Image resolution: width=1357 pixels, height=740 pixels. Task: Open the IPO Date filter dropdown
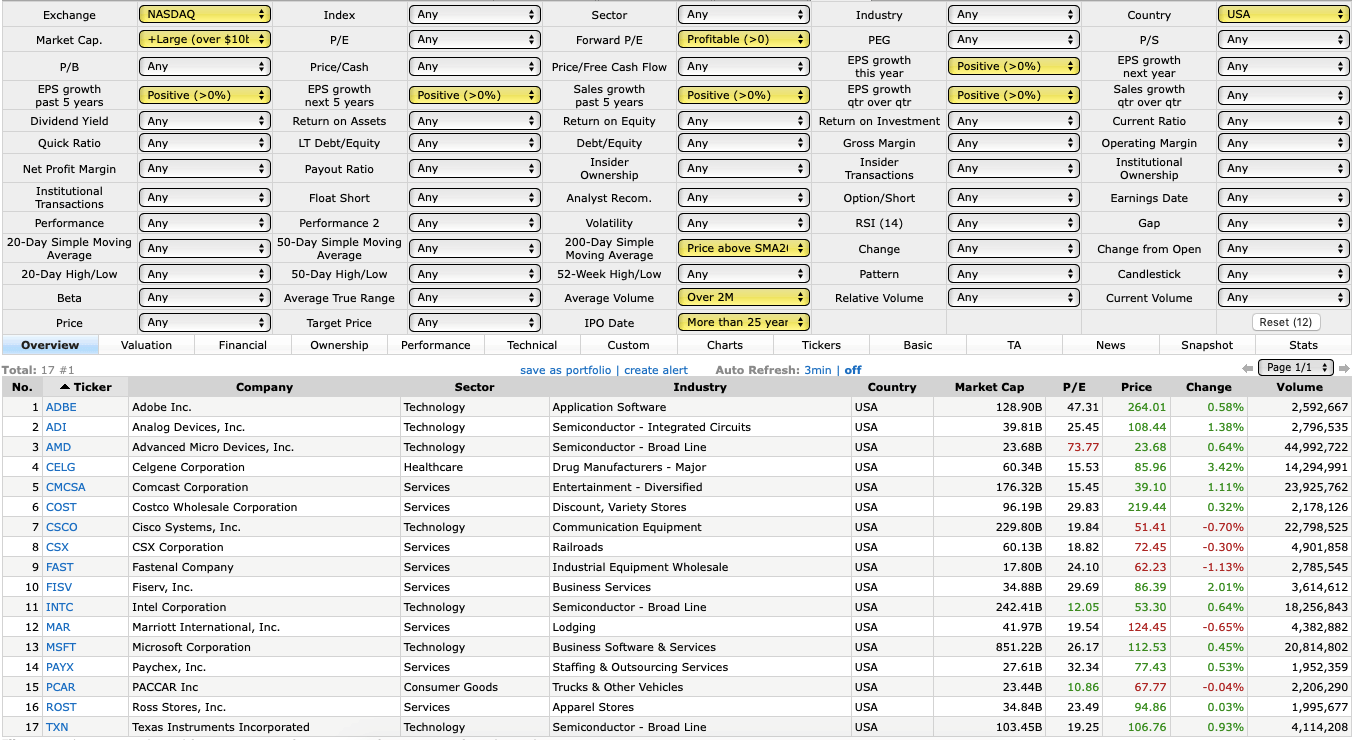click(743, 322)
